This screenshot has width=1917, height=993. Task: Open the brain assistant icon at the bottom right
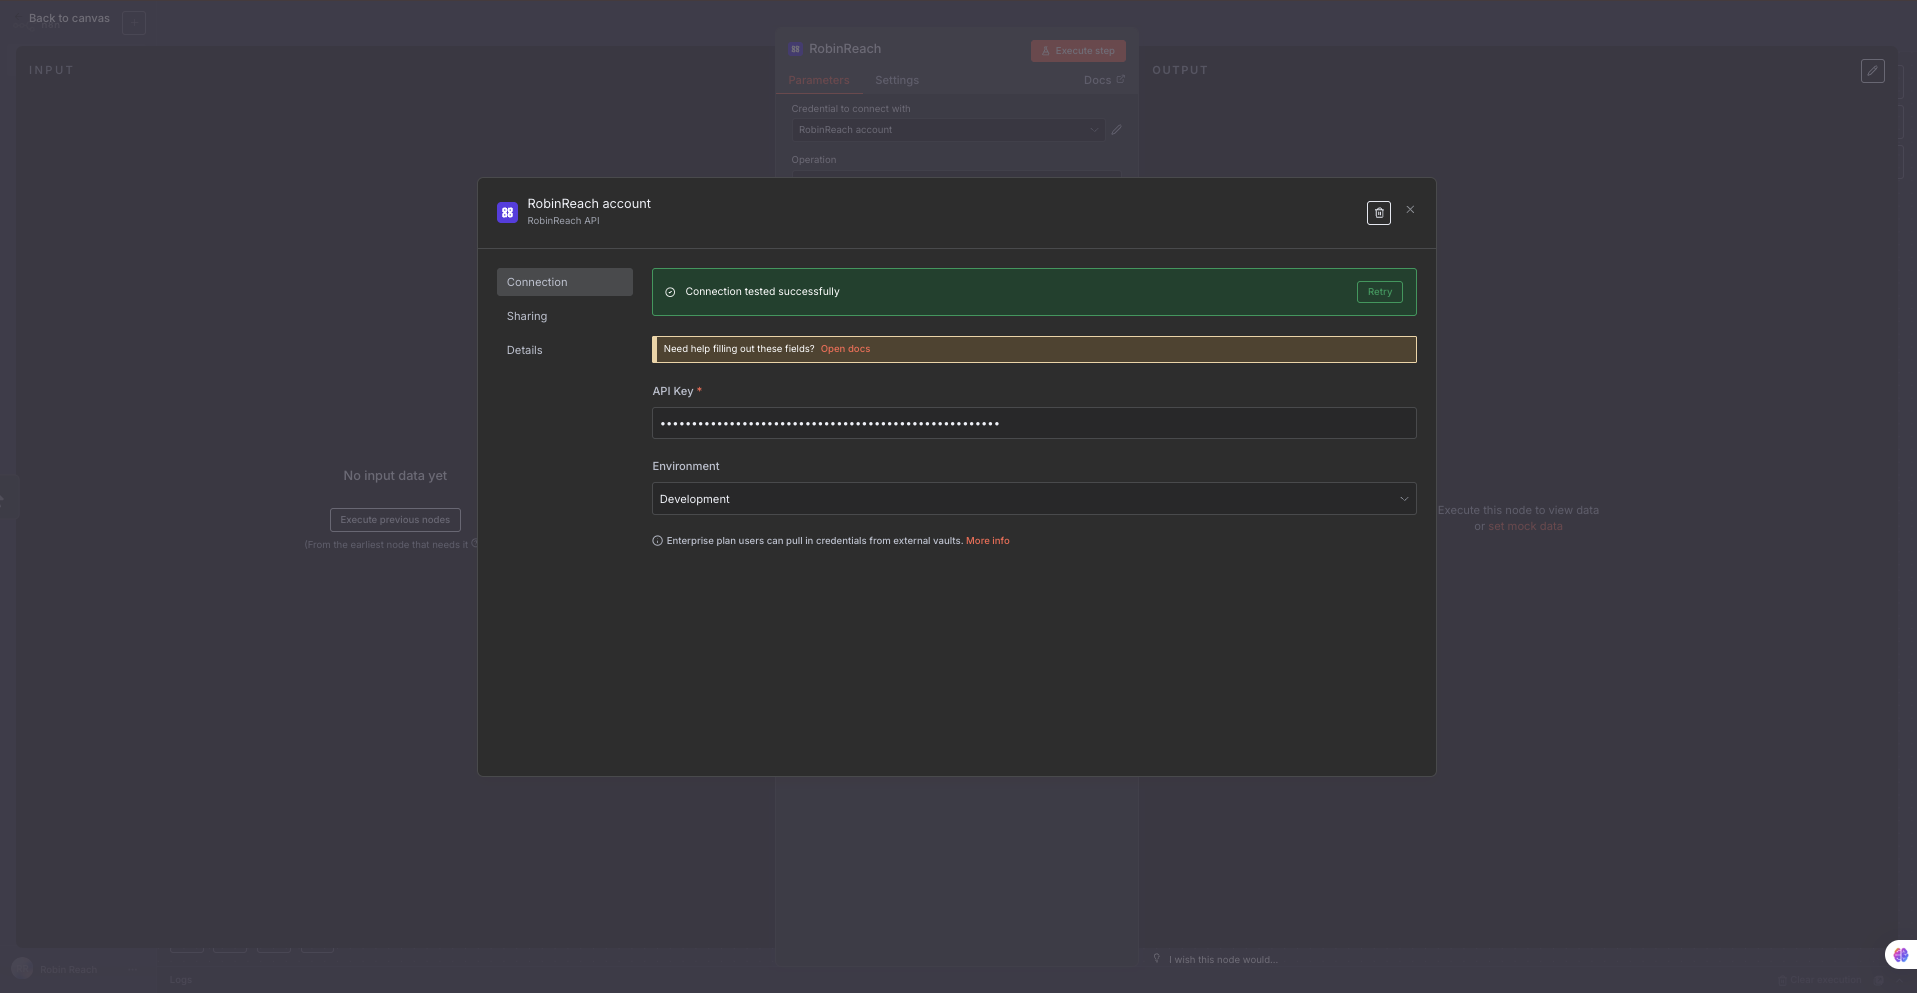[x=1900, y=955]
